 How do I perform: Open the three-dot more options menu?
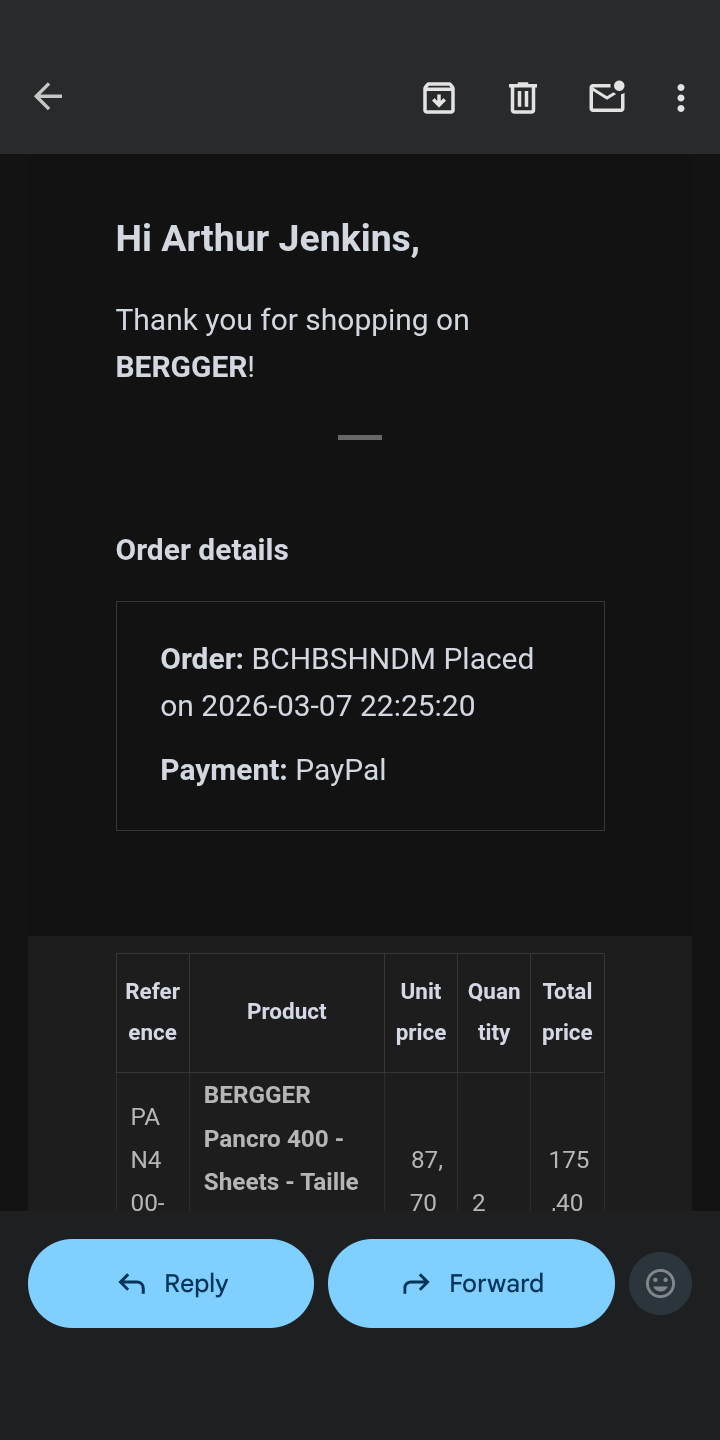pyautogui.click(x=681, y=97)
